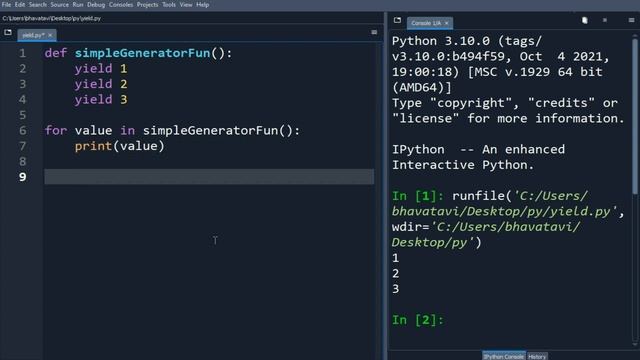640x360 pixels.
Task: Click the console vertical scrollbar
Action: click(x=635, y=116)
